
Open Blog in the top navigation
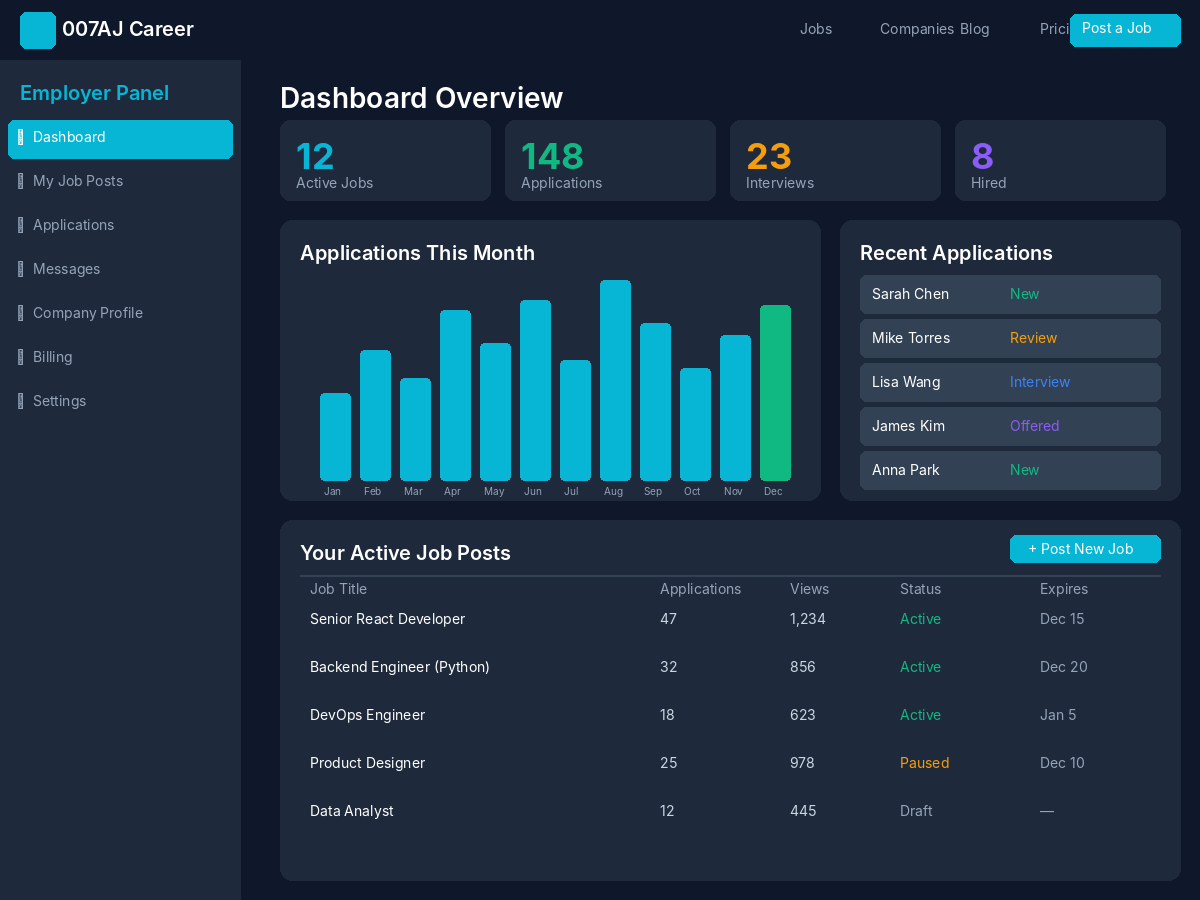click(975, 29)
